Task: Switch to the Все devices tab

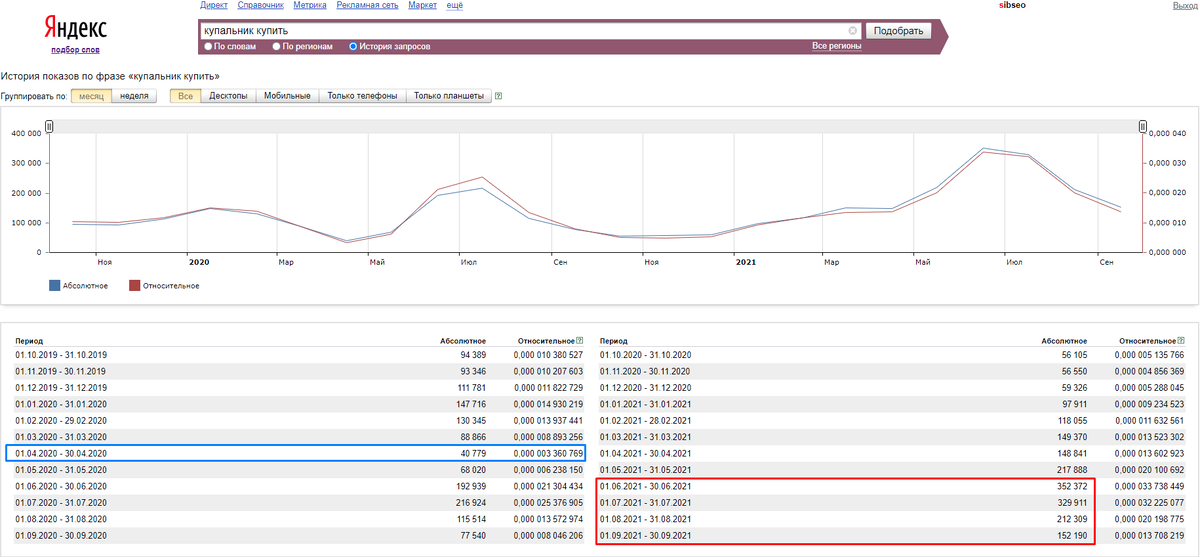Action: (185, 96)
